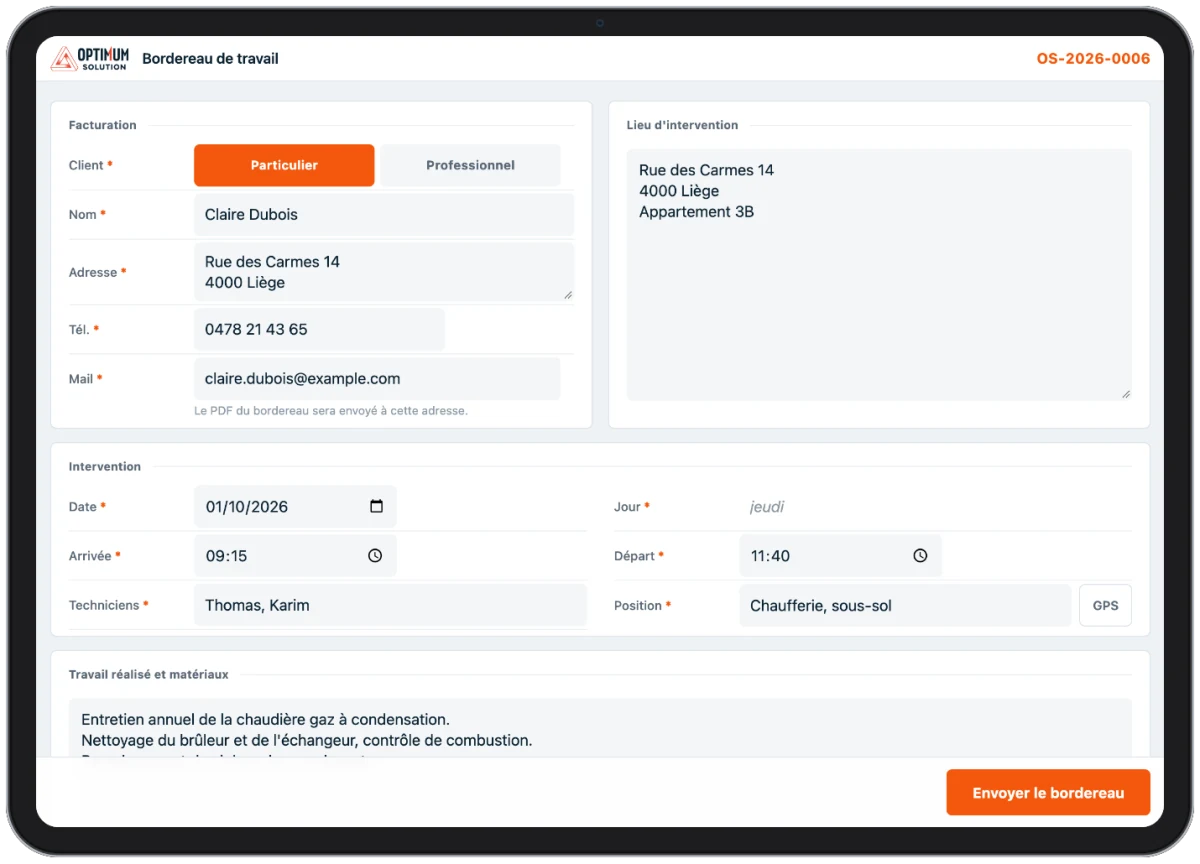This screenshot has height=864, width=1200.
Task: Edit the Arrivée time 09:15
Action: point(295,555)
